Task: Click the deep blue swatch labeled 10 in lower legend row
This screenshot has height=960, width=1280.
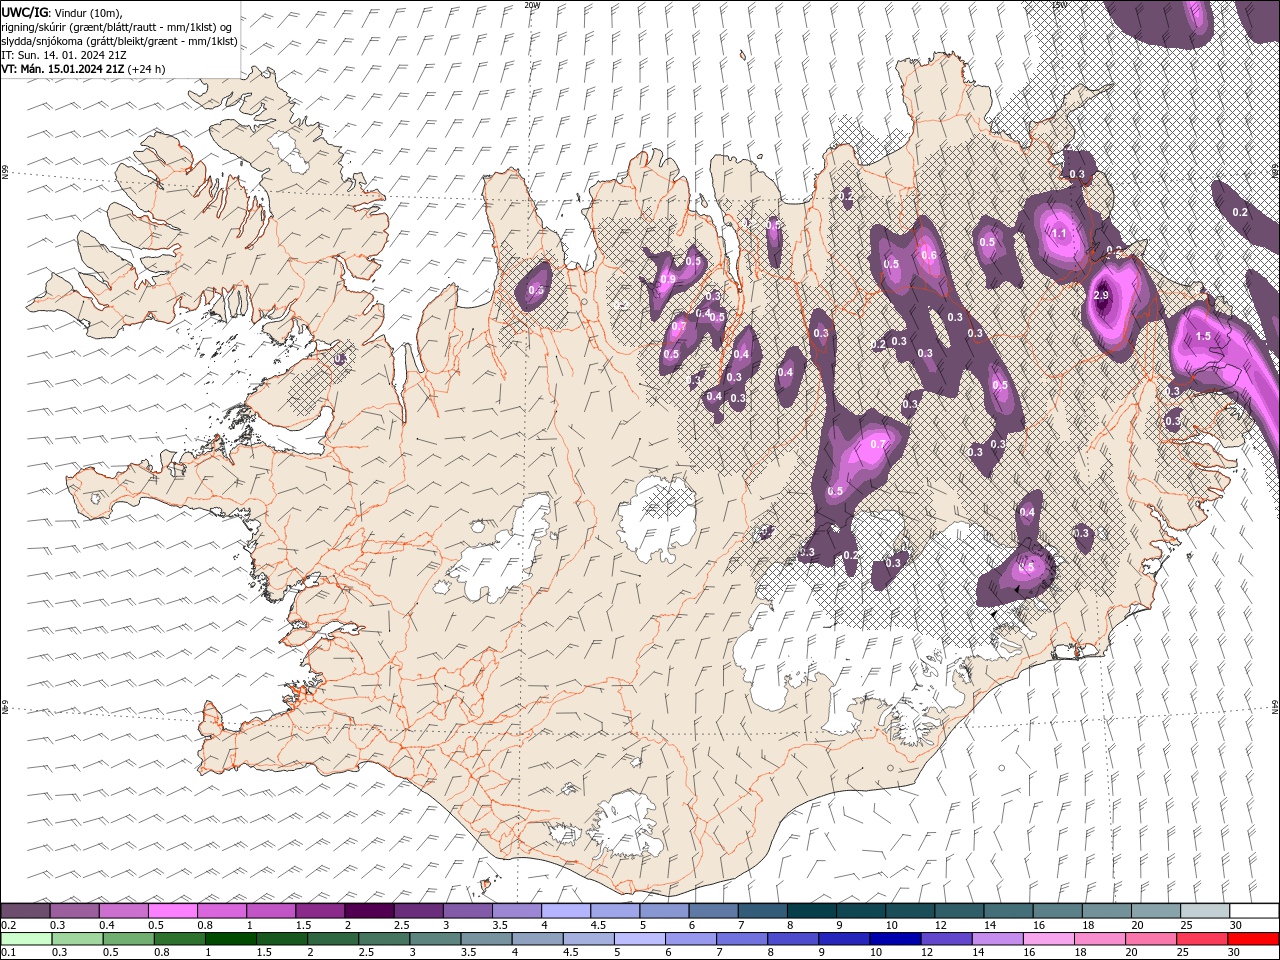Action: pos(895,938)
